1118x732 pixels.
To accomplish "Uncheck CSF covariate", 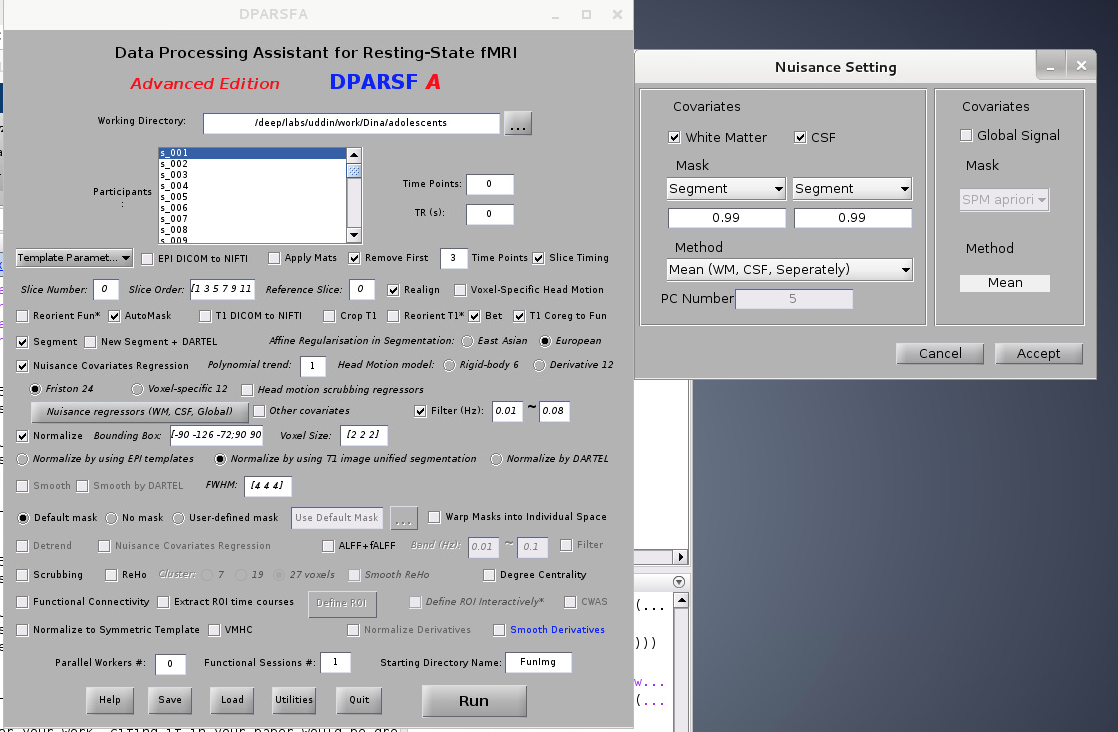I will point(800,138).
